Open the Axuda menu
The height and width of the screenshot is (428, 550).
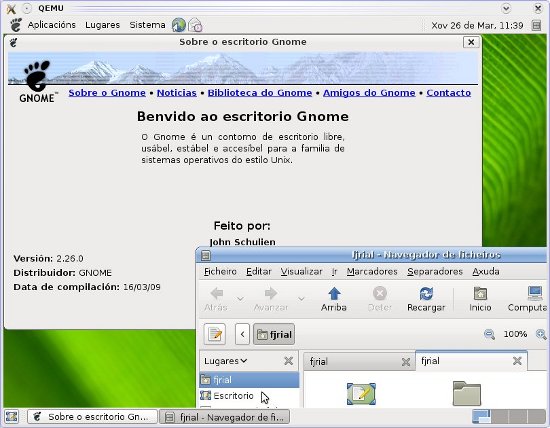click(486, 272)
